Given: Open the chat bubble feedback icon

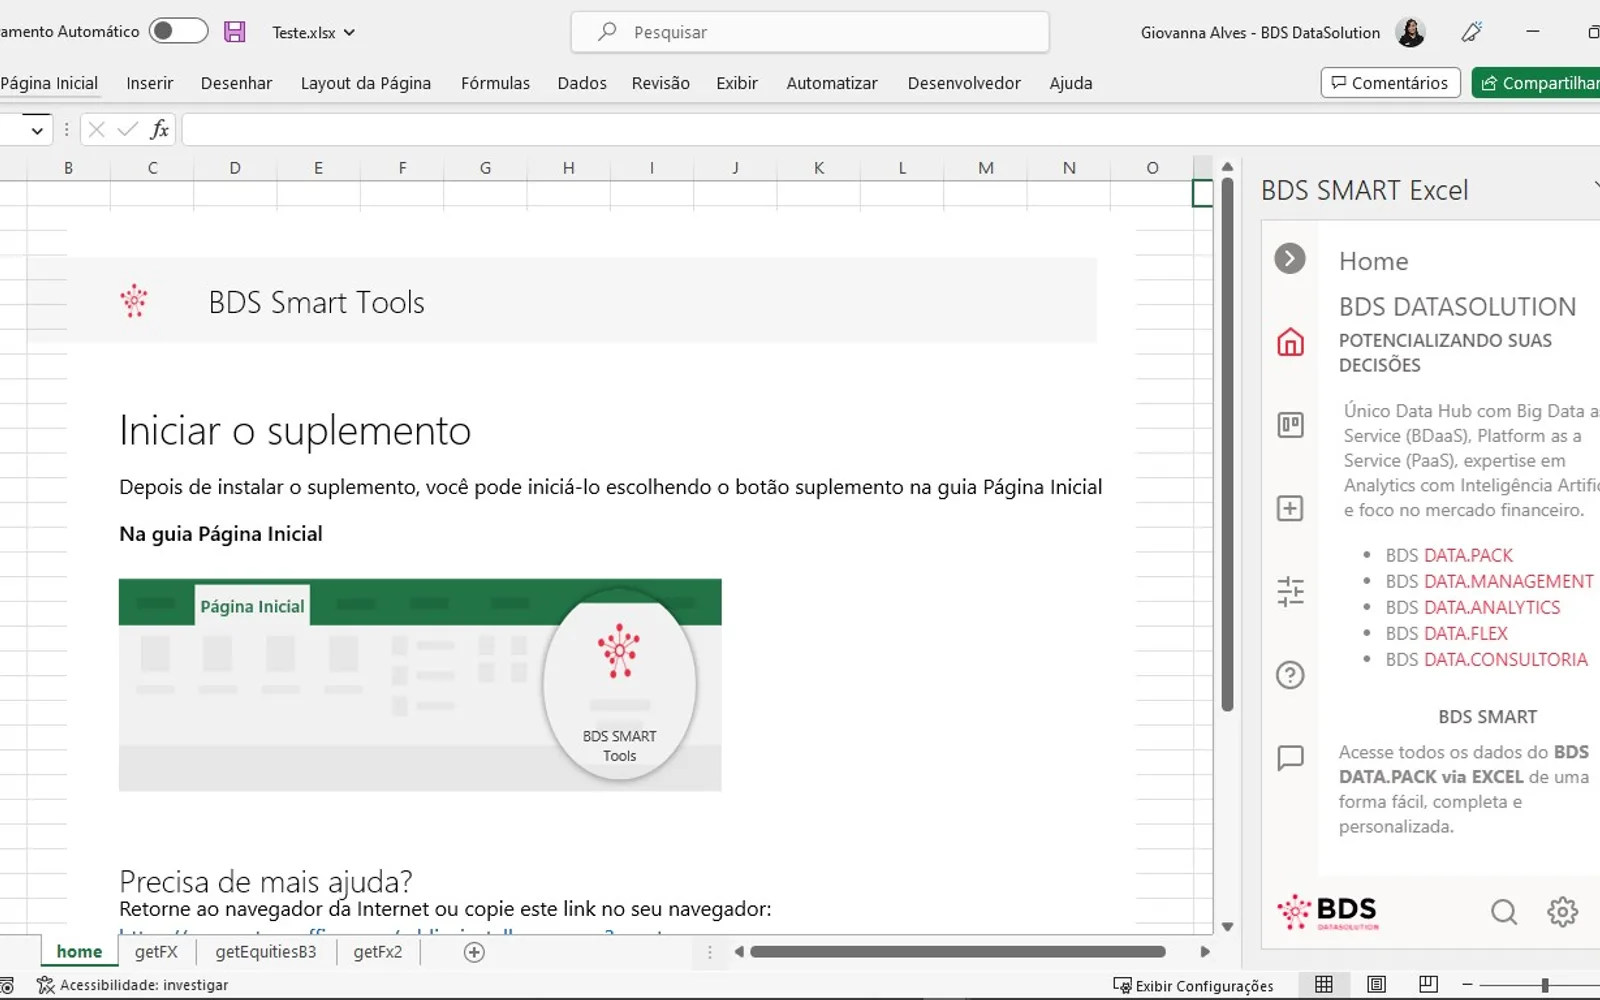Looking at the screenshot, I should click(1290, 758).
